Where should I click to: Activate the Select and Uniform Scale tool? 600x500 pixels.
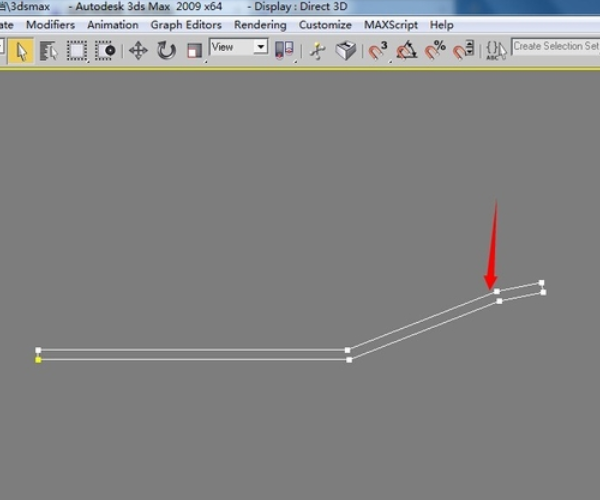tap(194, 51)
